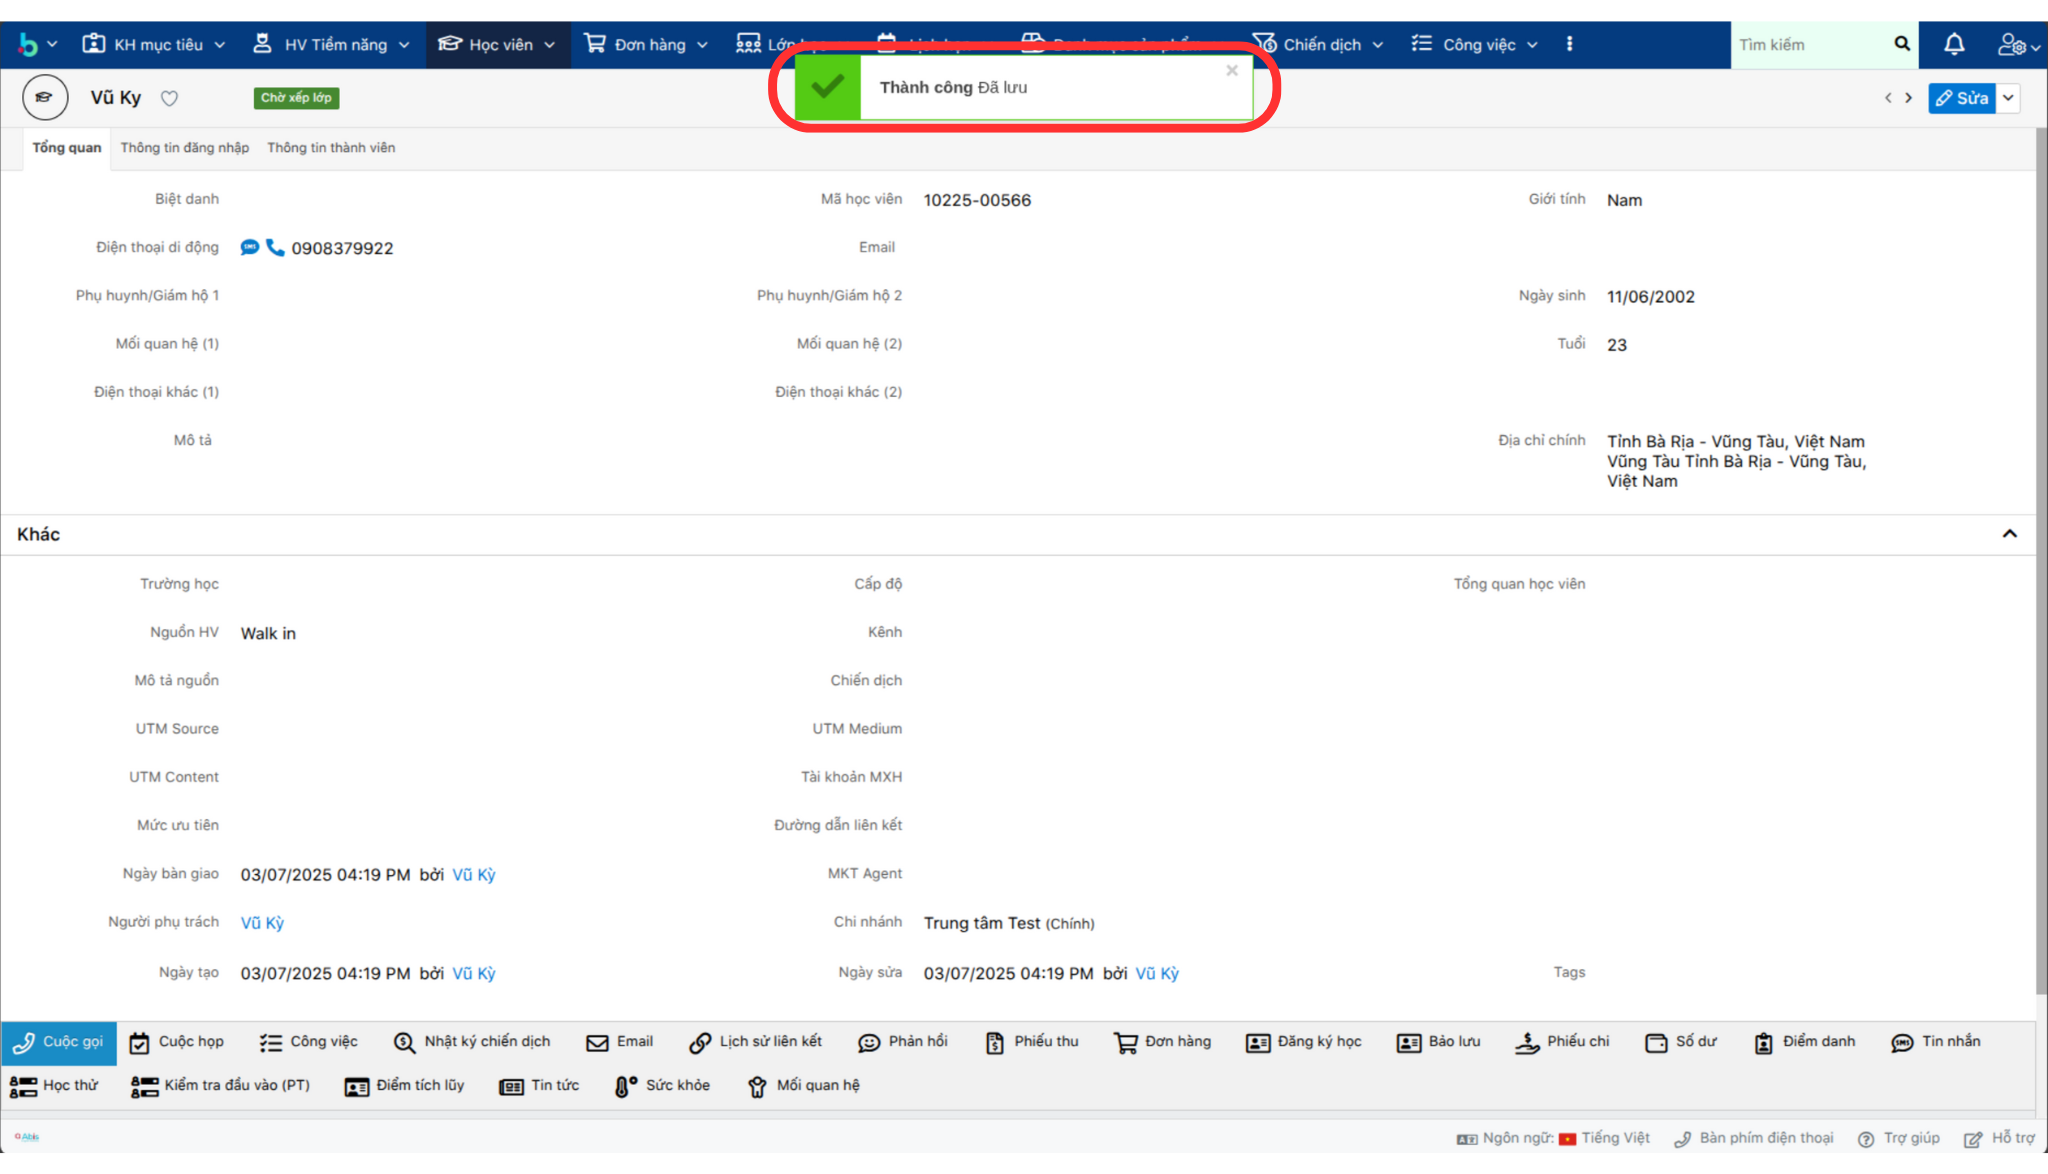Open Vũ Kỳ link in Người phụ trách
Image resolution: width=2048 pixels, height=1174 pixels.
tap(262, 923)
